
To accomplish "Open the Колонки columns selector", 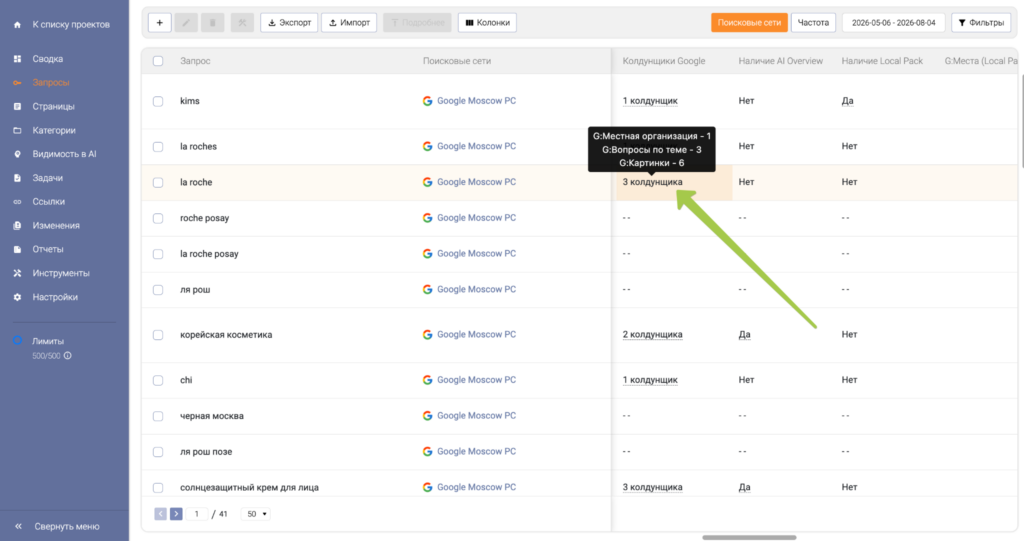I will click(x=487, y=23).
